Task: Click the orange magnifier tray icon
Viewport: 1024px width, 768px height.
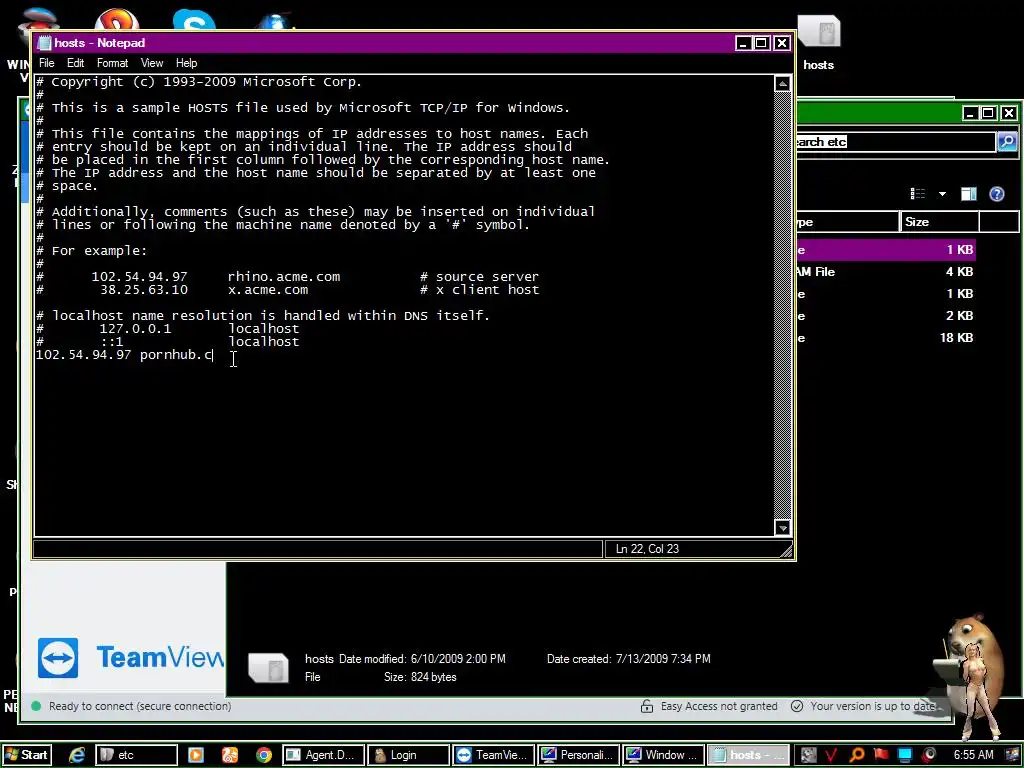Action: [857, 755]
